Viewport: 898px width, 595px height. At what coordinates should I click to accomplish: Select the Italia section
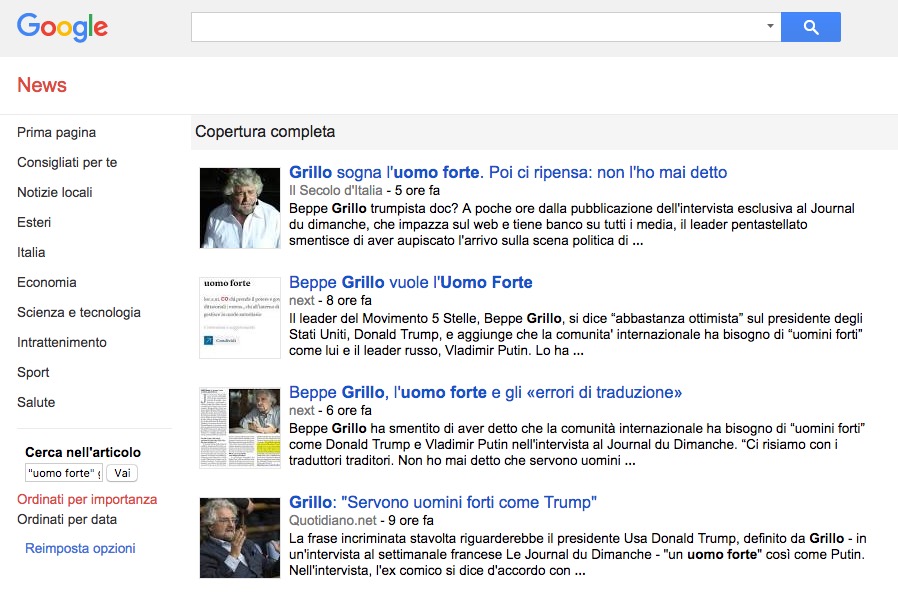[31, 253]
